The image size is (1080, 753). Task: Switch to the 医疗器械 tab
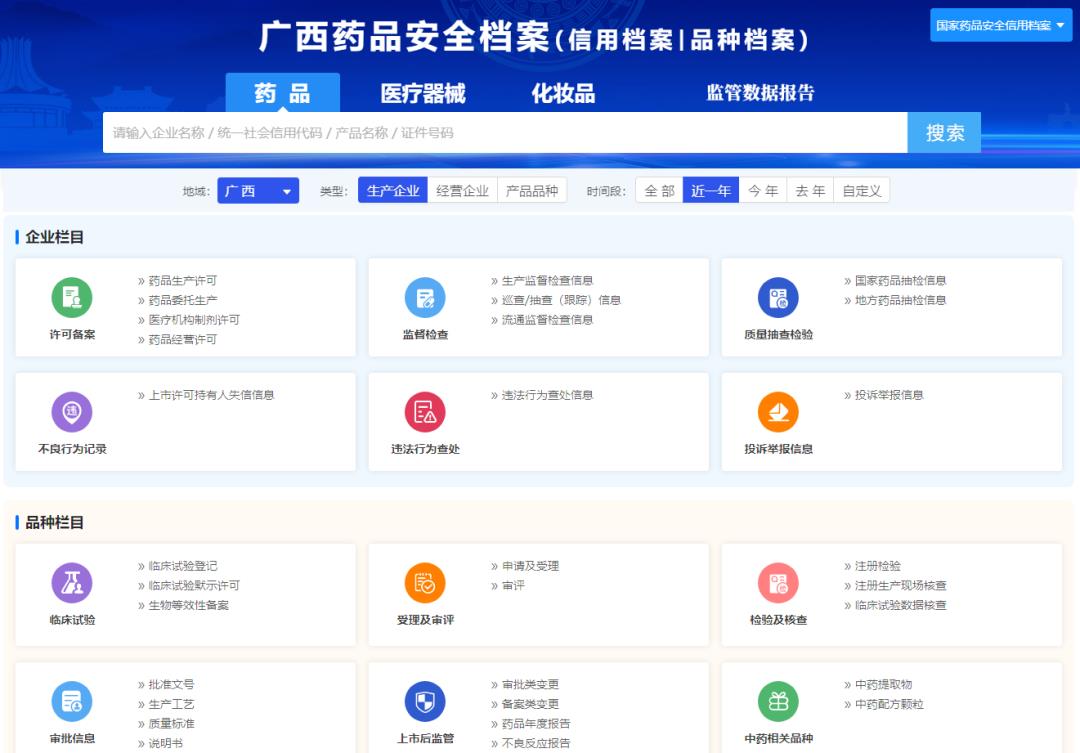423,94
